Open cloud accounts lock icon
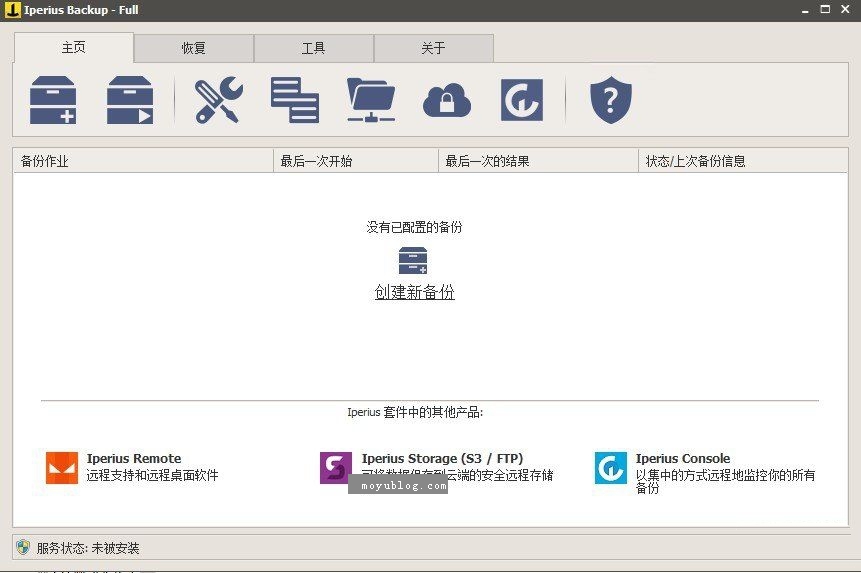This screenshot has width=861, height=573. pyautogui.click(x=447, y=100)
